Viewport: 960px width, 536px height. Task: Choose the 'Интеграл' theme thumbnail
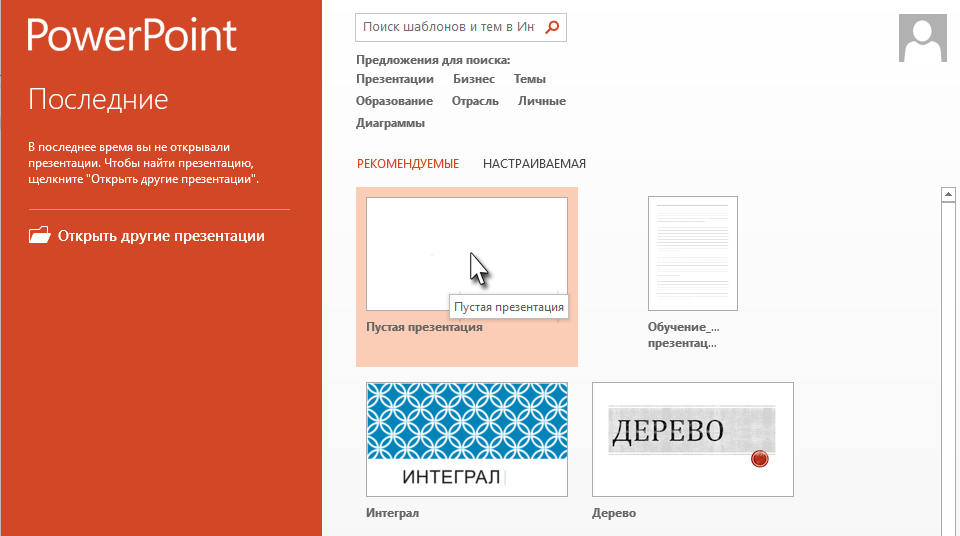click(467, 439)
